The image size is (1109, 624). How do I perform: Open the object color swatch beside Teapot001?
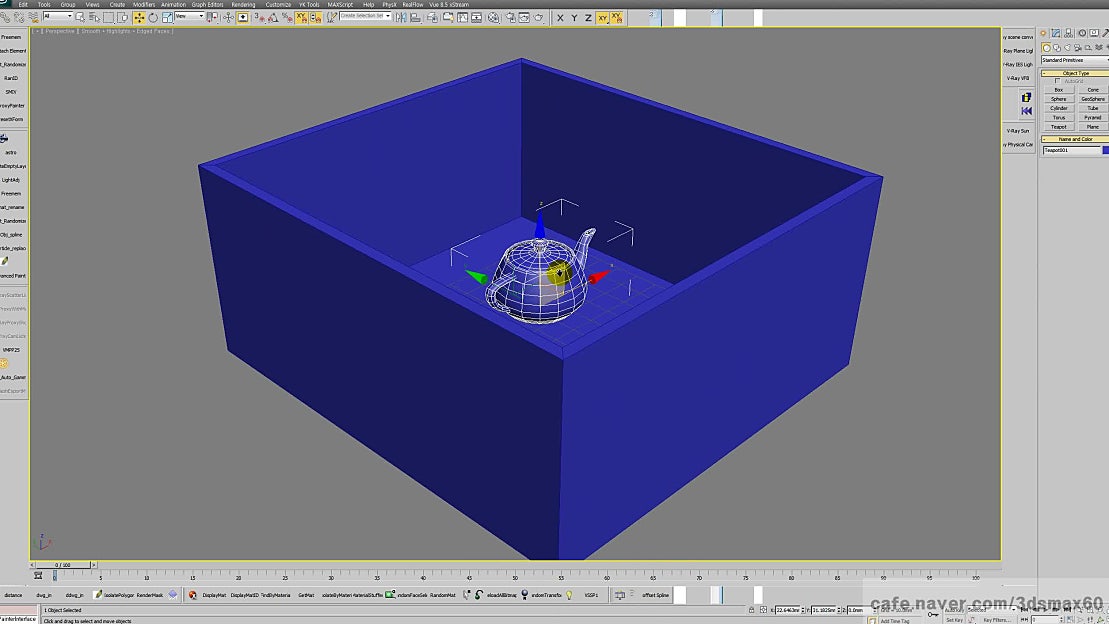tap(1104, 149)
